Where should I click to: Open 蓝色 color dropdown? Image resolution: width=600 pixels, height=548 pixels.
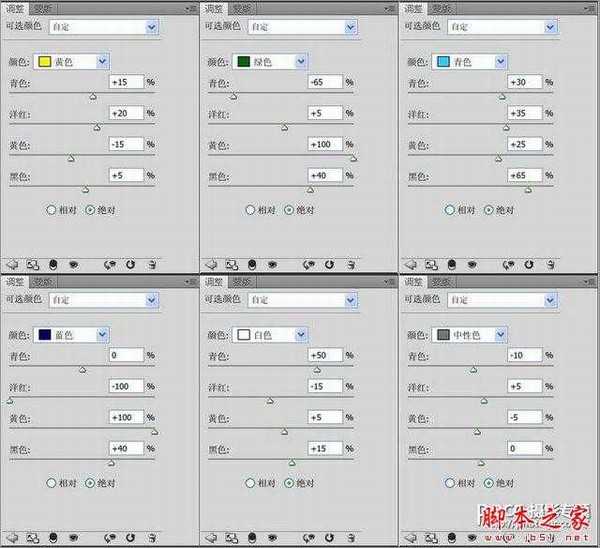tap(72, 335)
